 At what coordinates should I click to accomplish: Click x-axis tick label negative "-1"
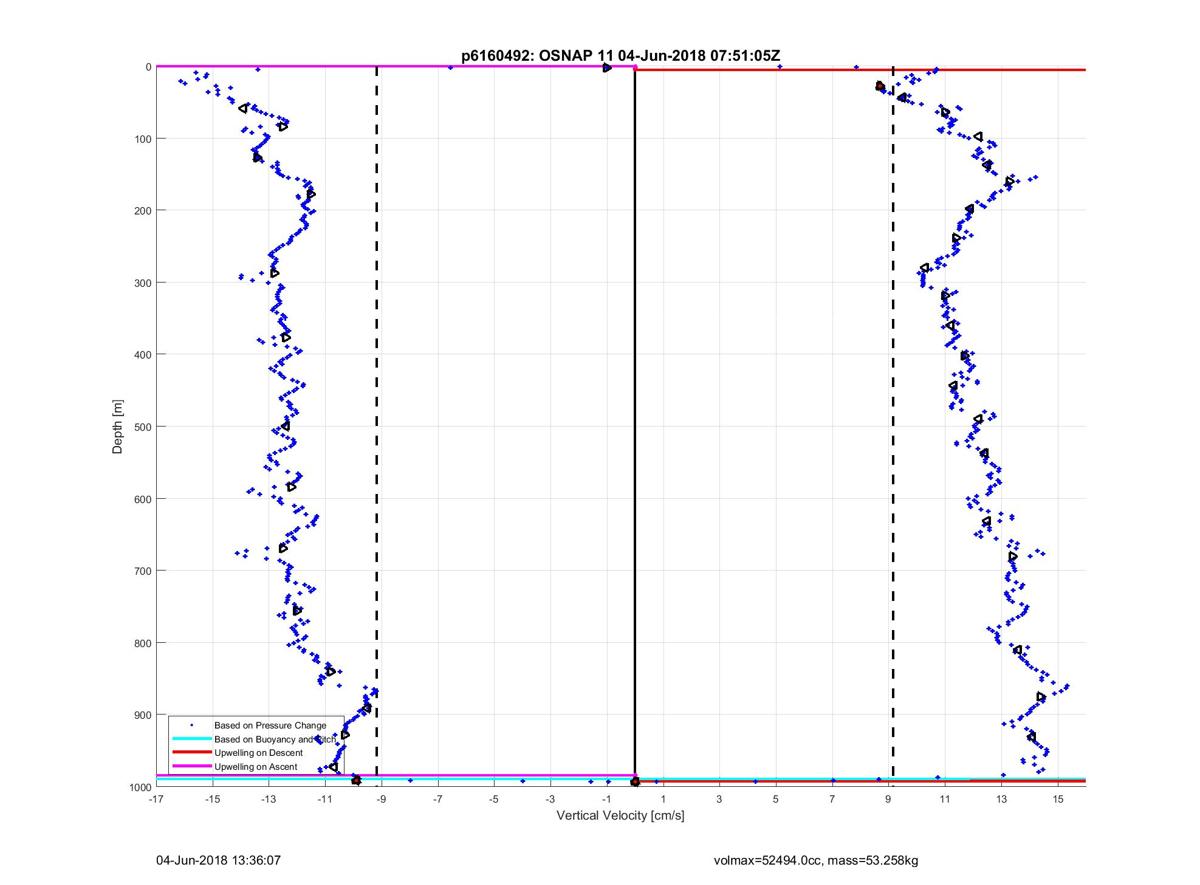pyautogui.click(x=606, y=799)
